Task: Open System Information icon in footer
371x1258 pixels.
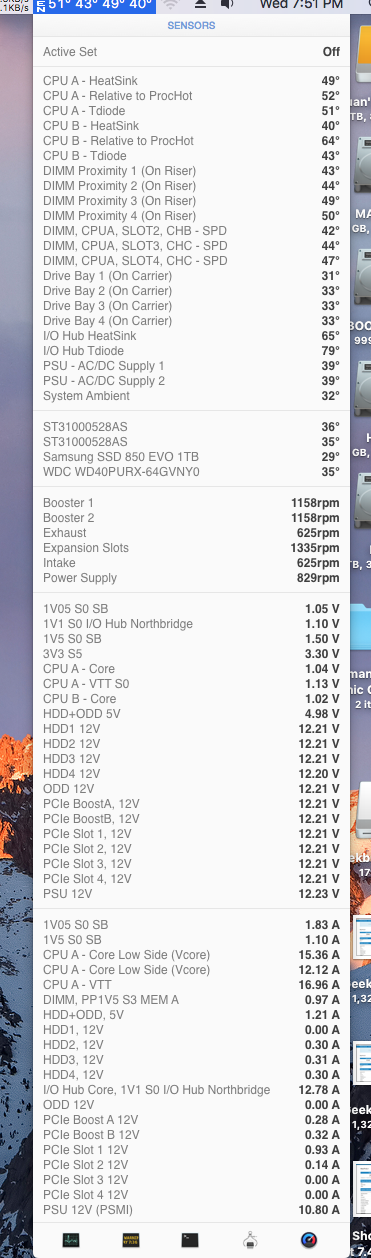Action: coord(251,1240)
